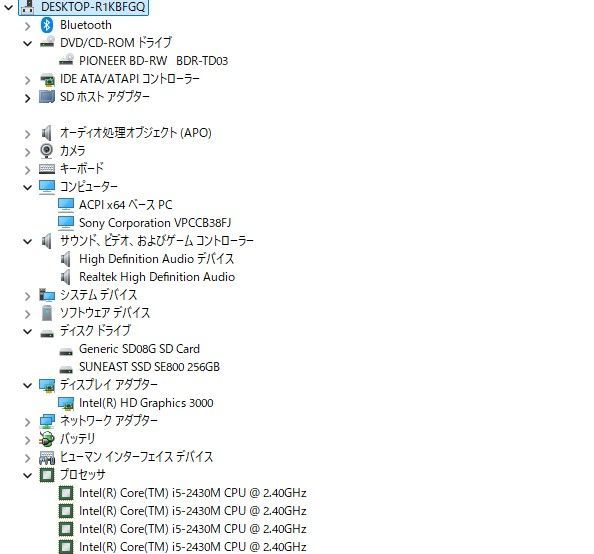Expand the カメラ category
This screenshot has width=594, height=554.
pyautogui.click(x=27, y=152)
